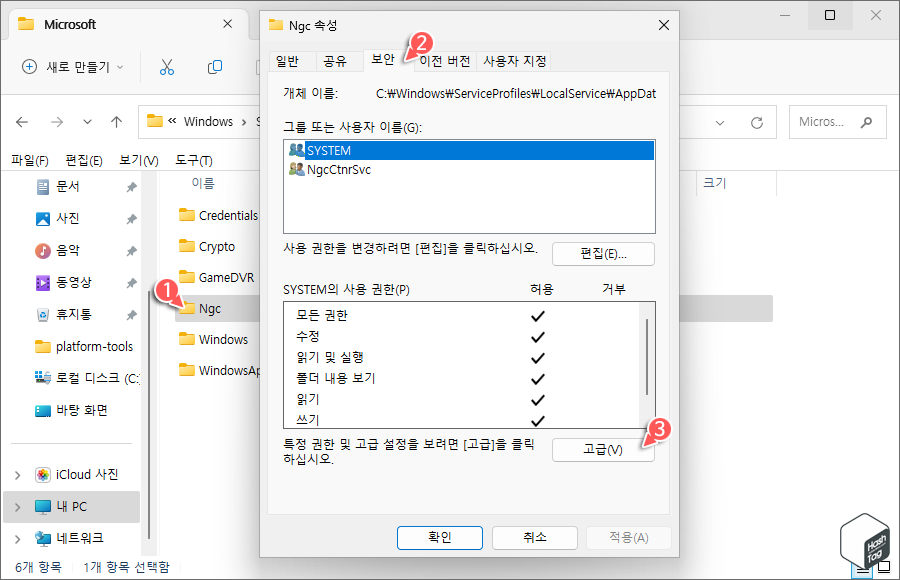Unpin Pictures (사진) via its pin icon
Screen dimensions: 900x580
(131, 219)
